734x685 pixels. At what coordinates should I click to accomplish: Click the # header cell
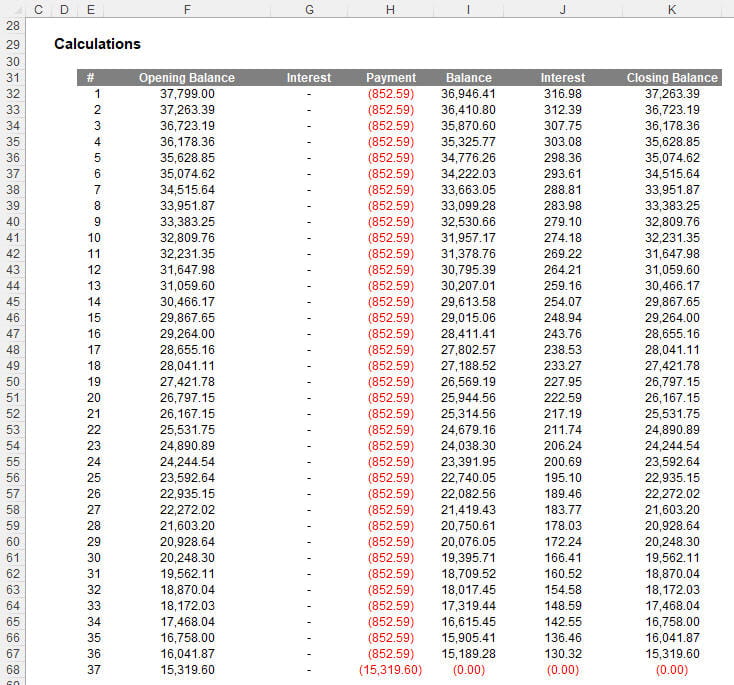click(x=91, y=78)
